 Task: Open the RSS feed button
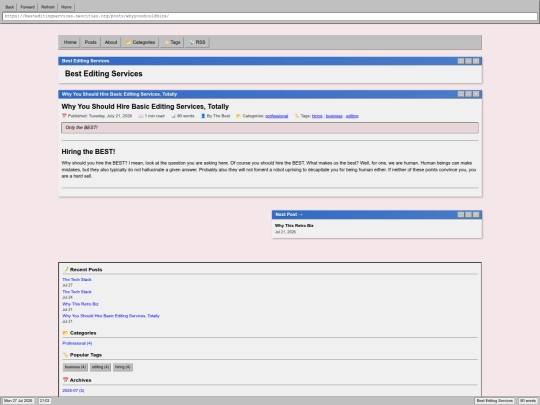tap(197, 42)
